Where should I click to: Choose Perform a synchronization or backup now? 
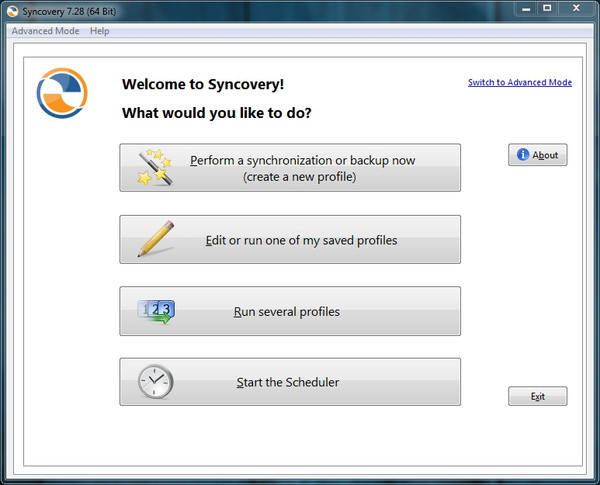(x=290, y=168)
